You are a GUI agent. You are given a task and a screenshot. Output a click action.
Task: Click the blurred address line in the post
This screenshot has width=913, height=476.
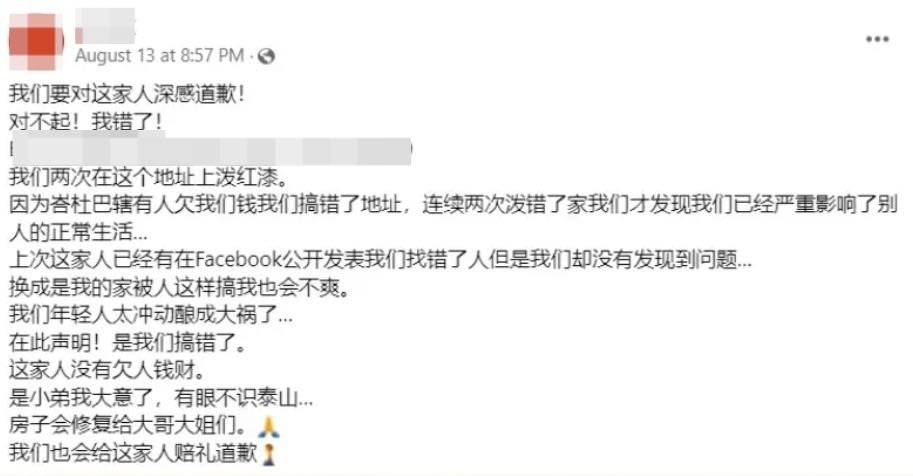click(x=211, y=149)
